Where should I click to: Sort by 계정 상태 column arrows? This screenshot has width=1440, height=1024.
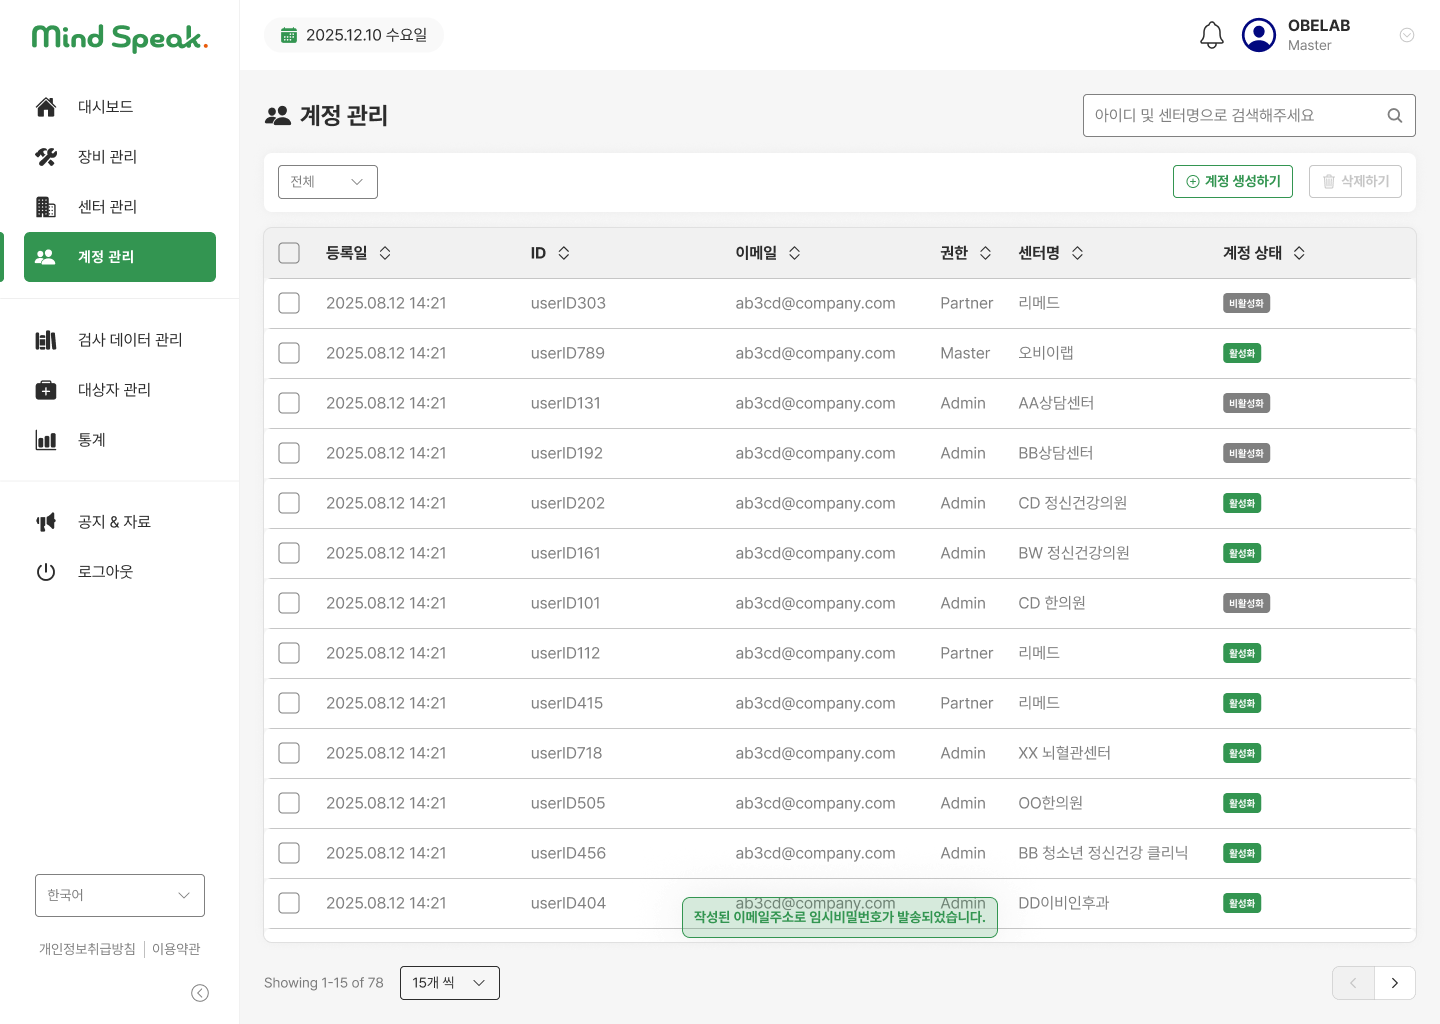click(1299, 253)
